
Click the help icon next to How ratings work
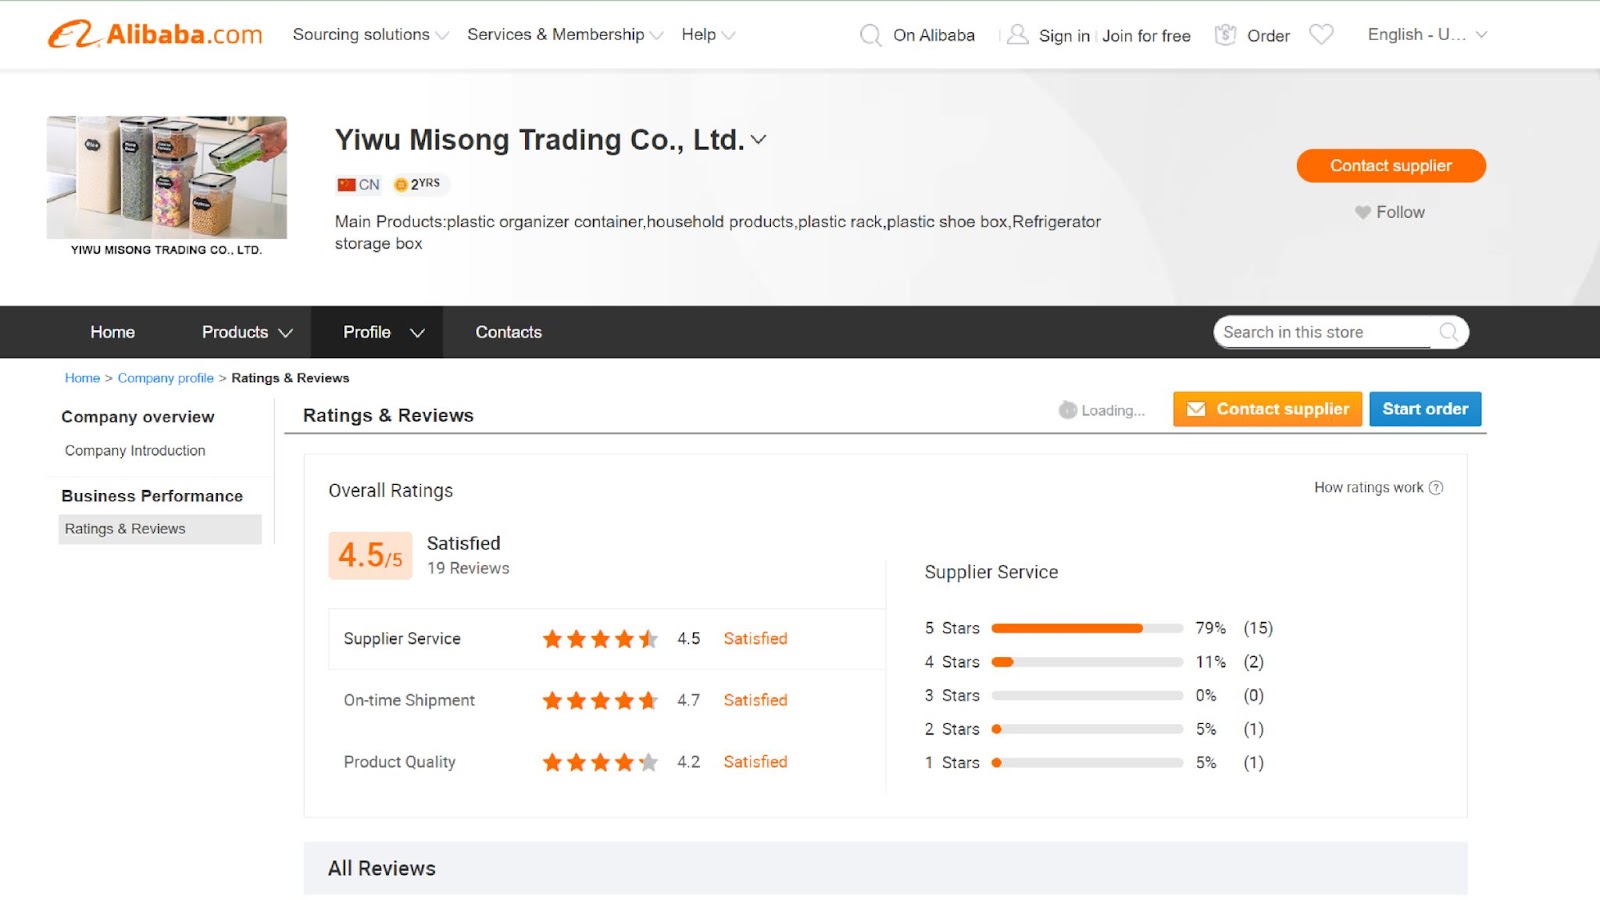1436,488
